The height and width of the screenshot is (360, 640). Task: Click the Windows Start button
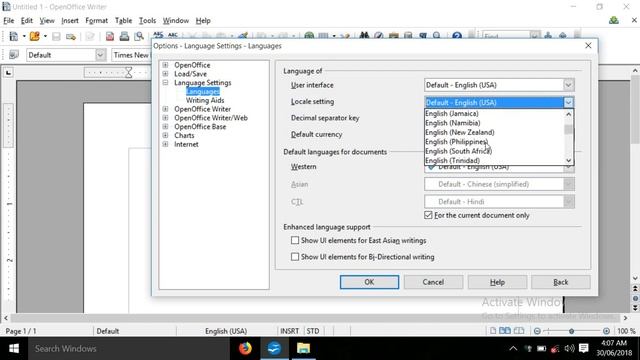13,349
